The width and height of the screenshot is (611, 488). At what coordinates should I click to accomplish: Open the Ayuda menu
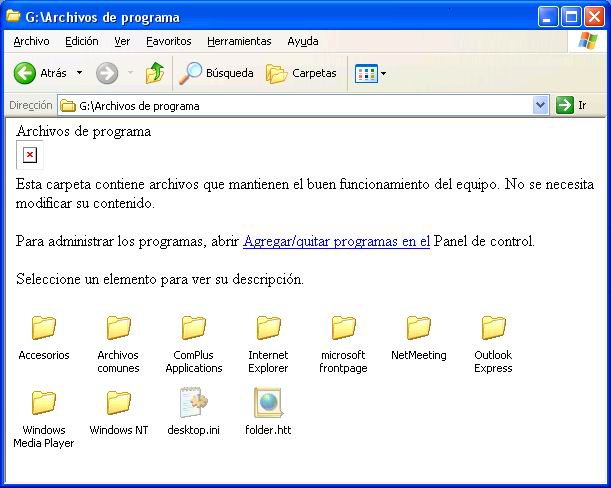pos(303,41)
